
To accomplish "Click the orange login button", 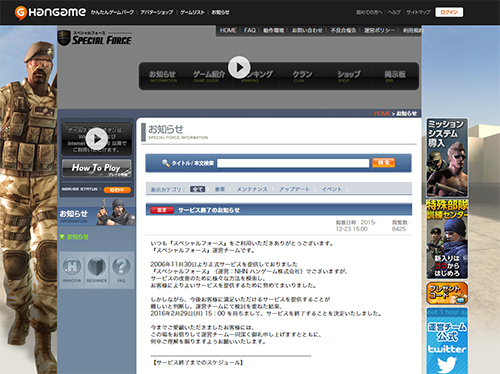I will pos(449,12).
